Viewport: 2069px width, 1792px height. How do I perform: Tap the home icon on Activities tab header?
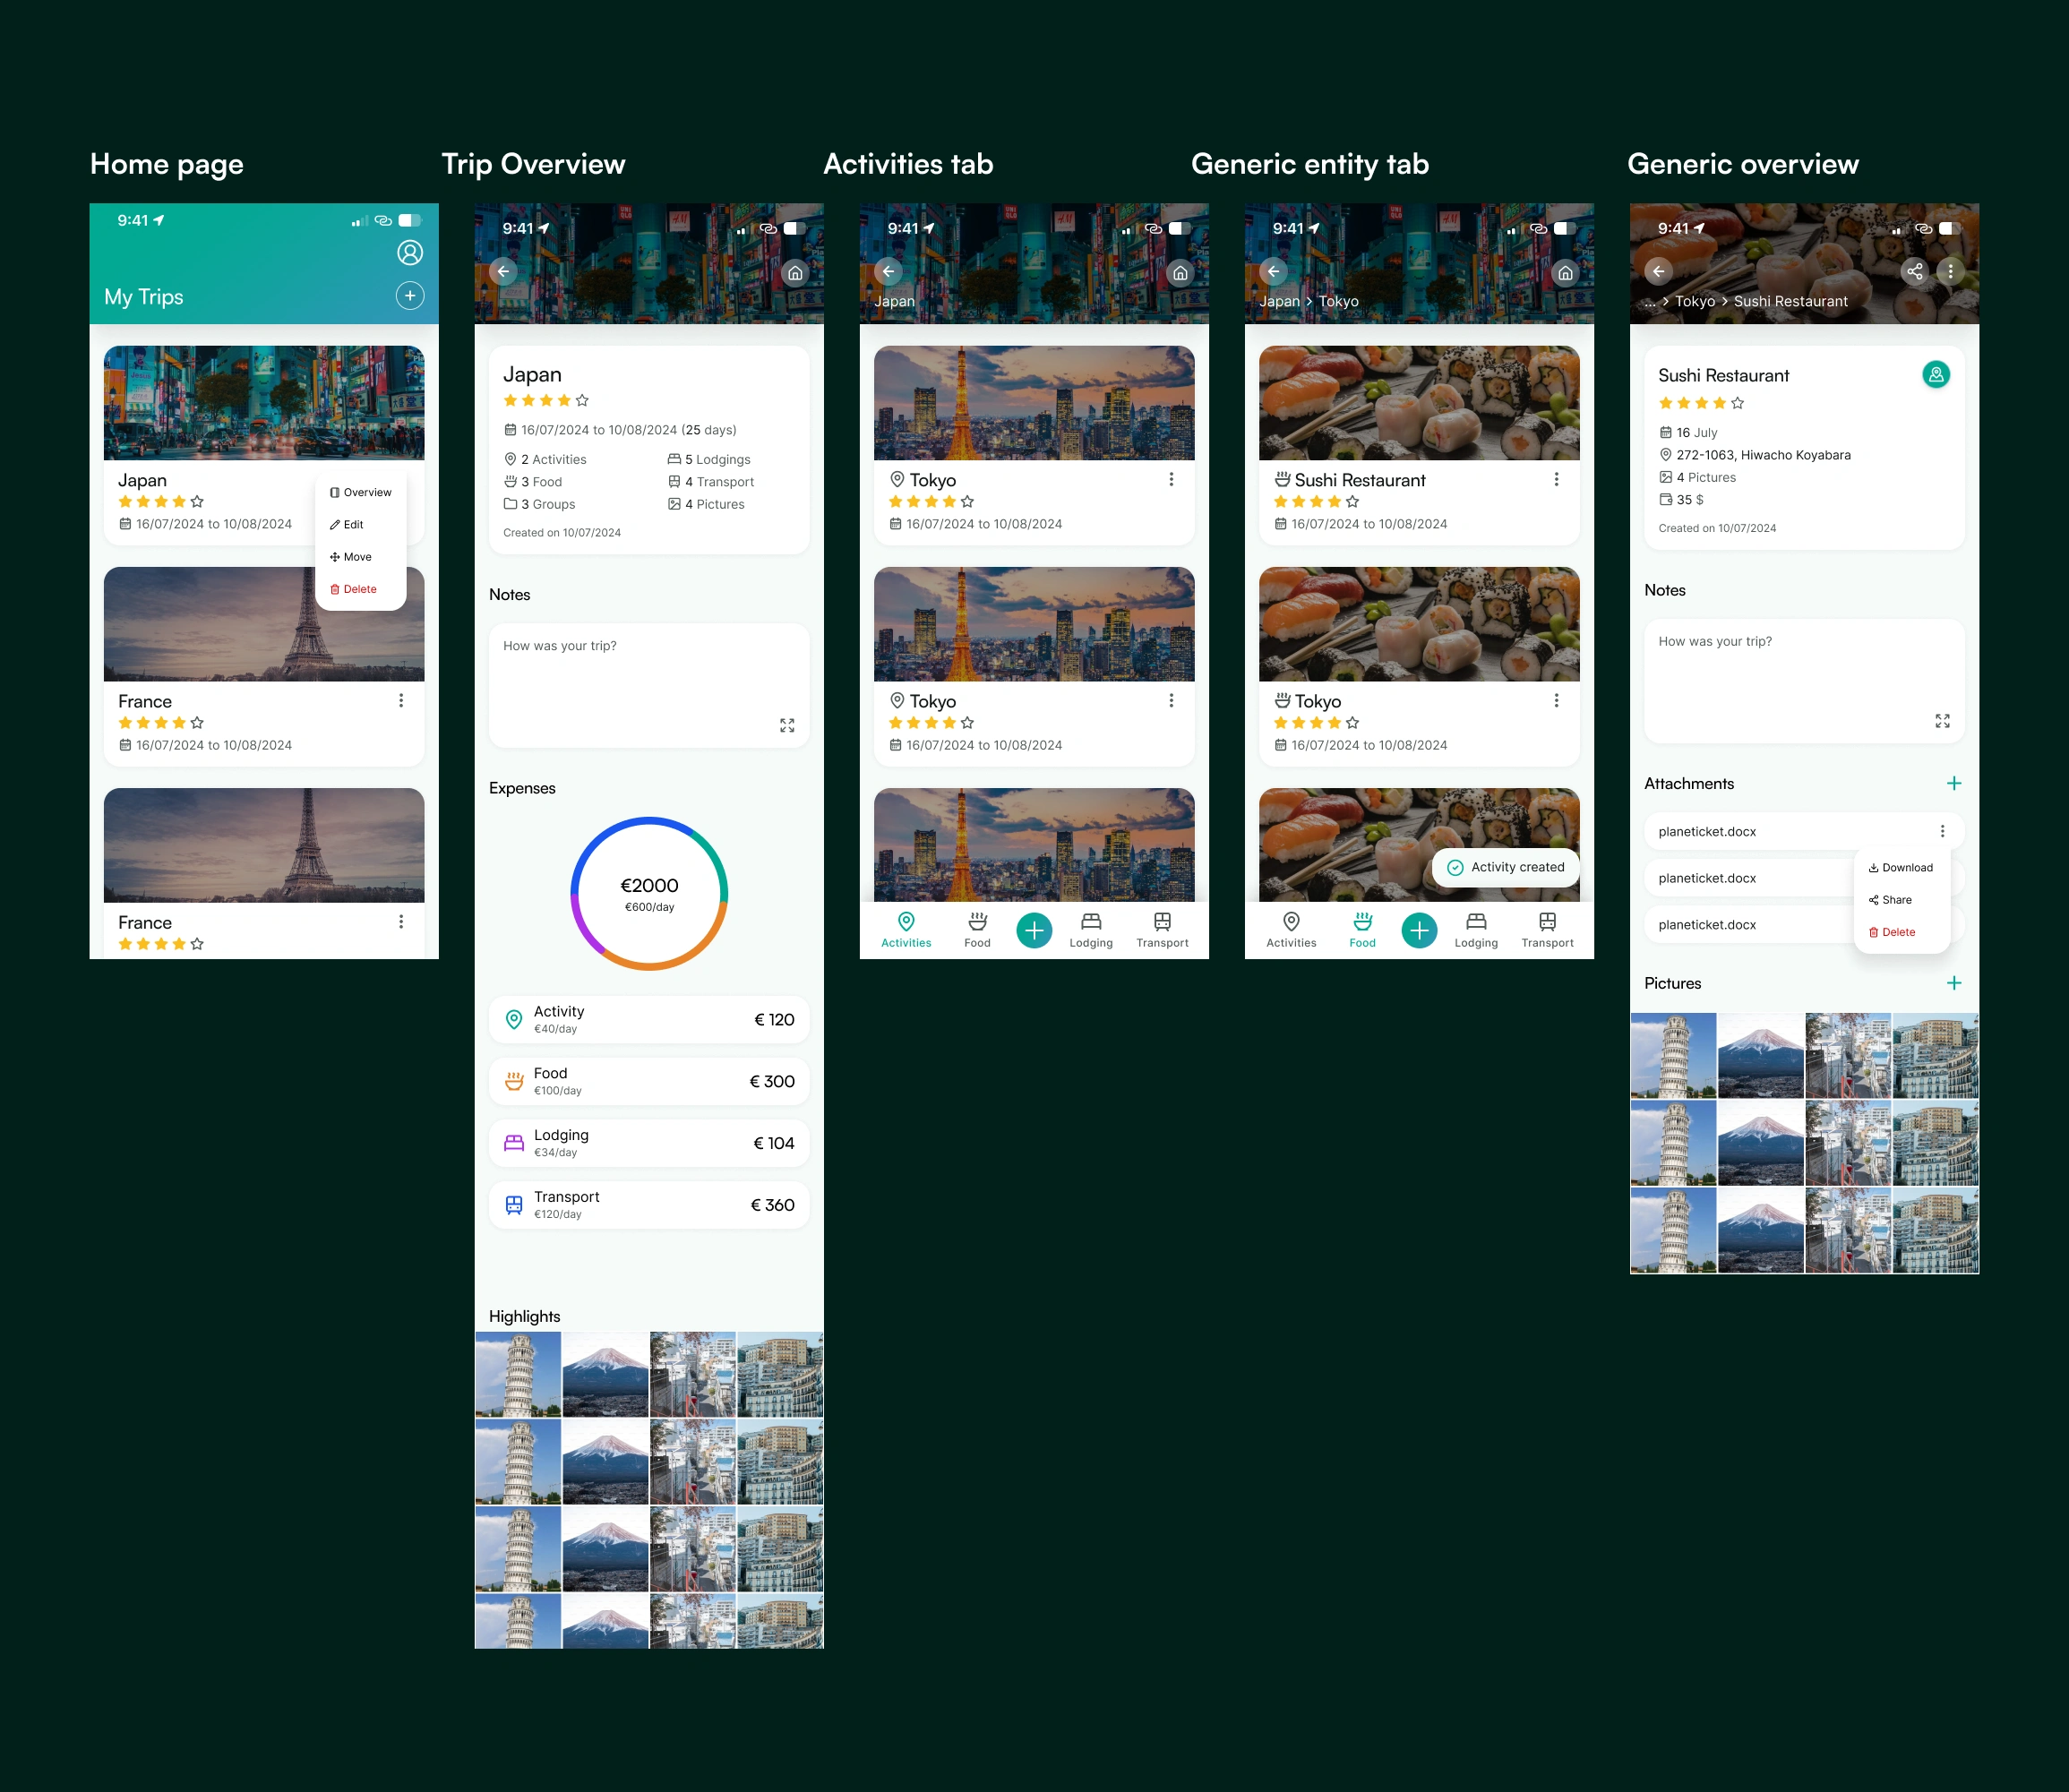pos(1180,272)
